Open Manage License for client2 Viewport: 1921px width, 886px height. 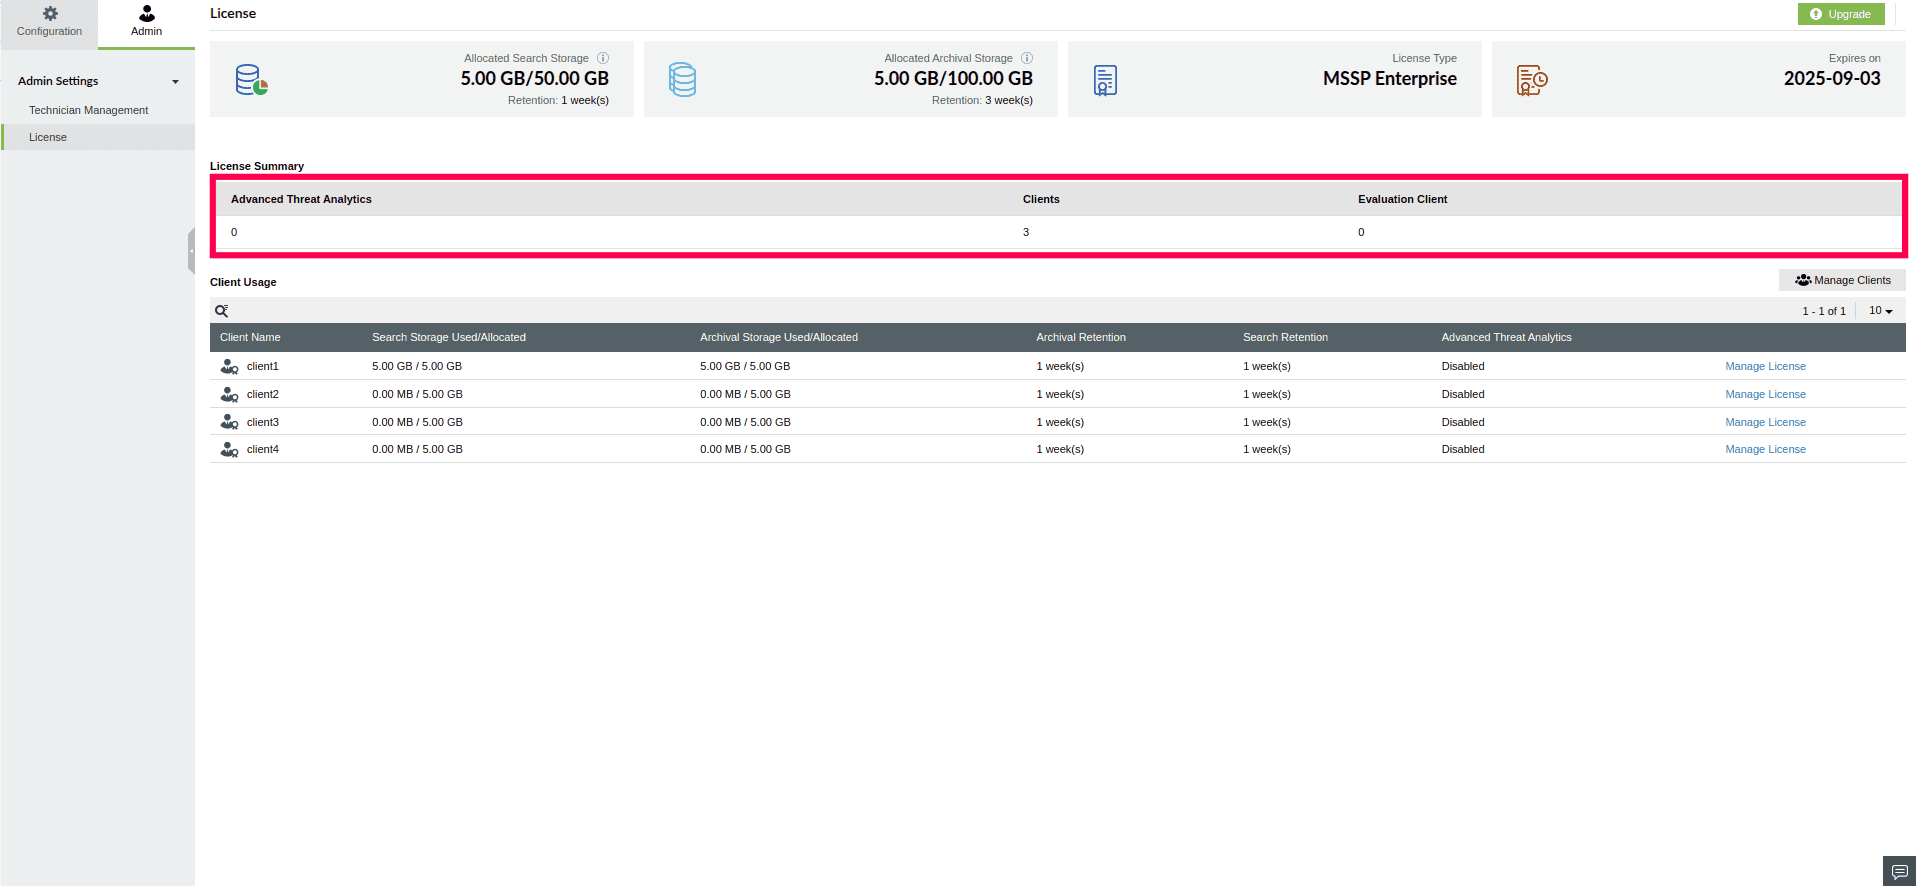[1765, 394]
